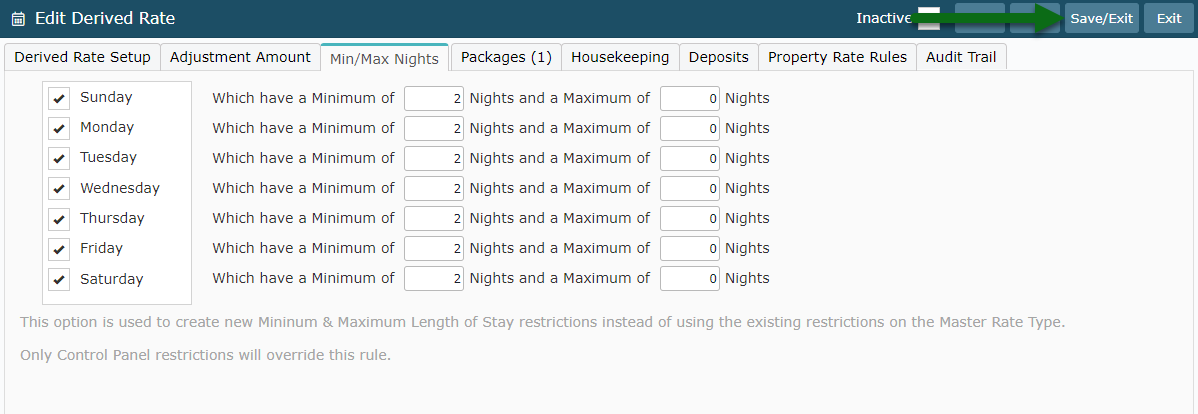Open the Derived Rate Setup tab

click(x=83, y=57)
